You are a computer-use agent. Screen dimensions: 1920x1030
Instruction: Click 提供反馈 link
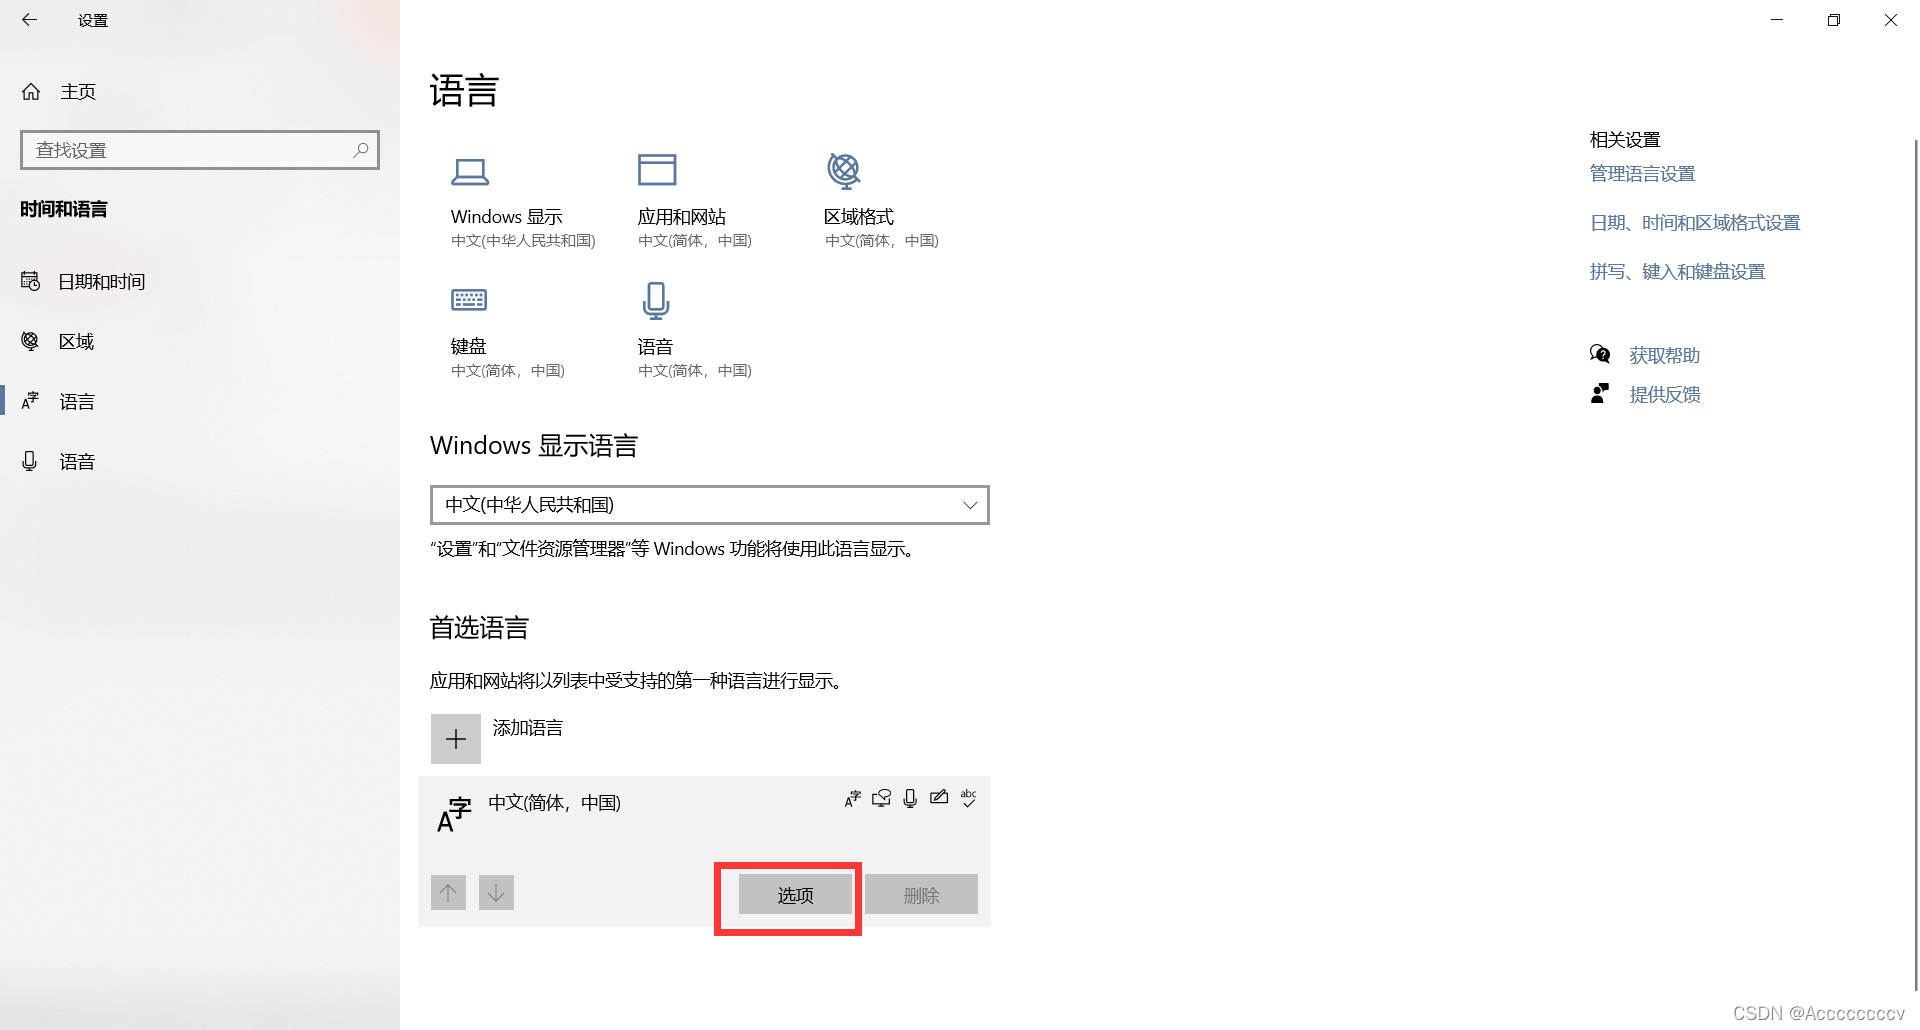click(x=1665, y=395)
